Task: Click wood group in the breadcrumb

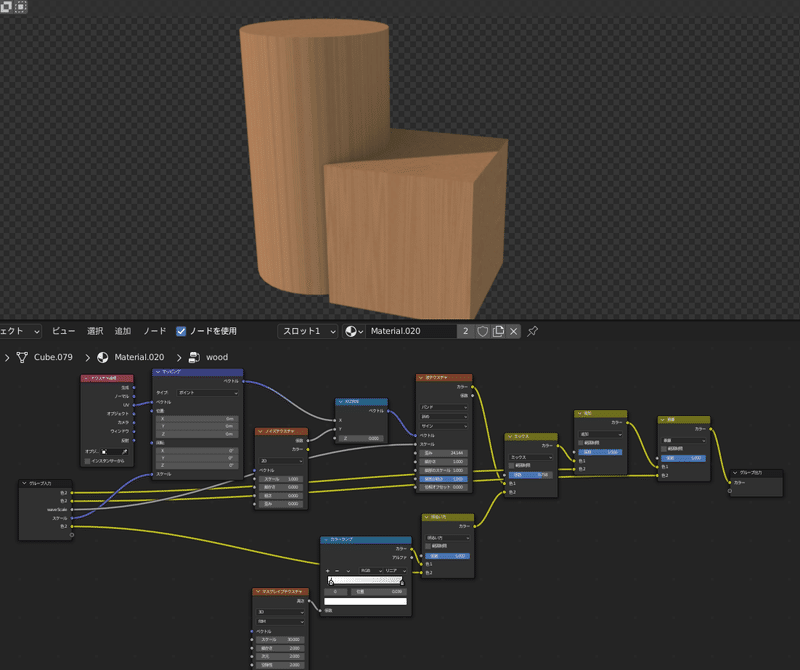Action: (x=217, y=357)
